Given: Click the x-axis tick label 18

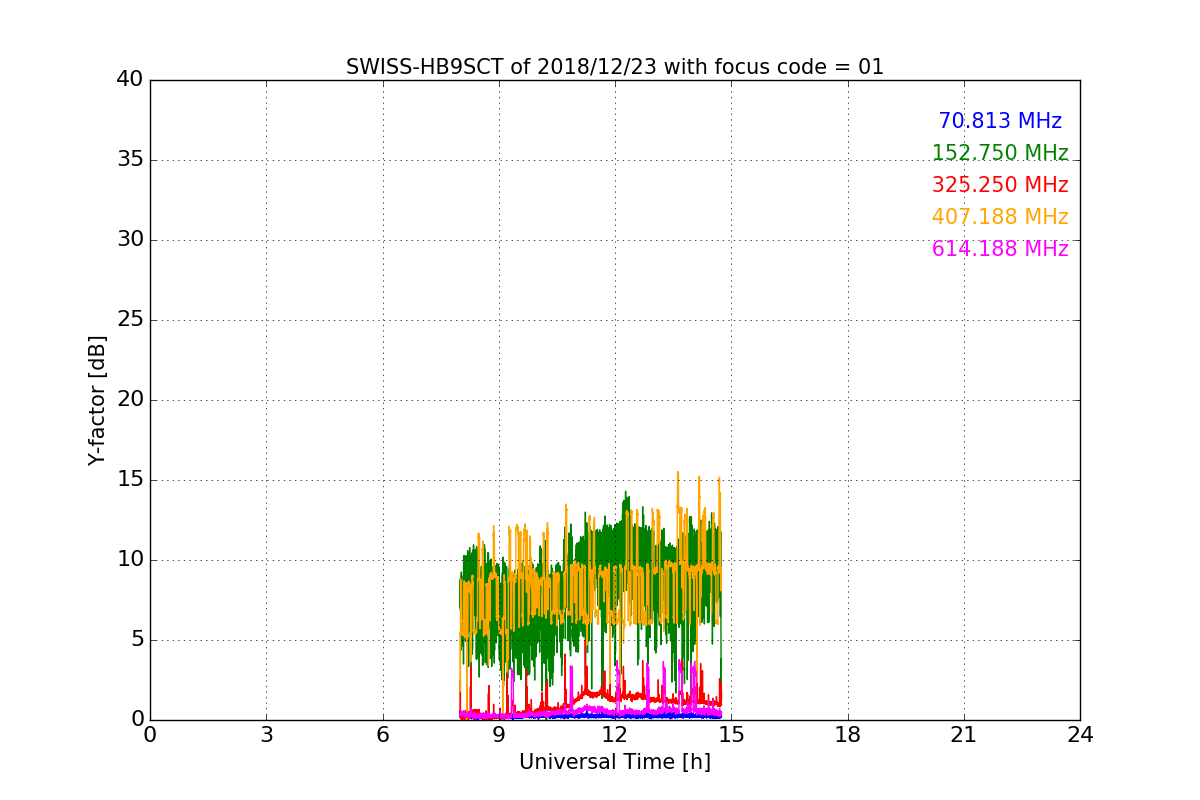Looking at the screenshot, I should tap(848, 735).
